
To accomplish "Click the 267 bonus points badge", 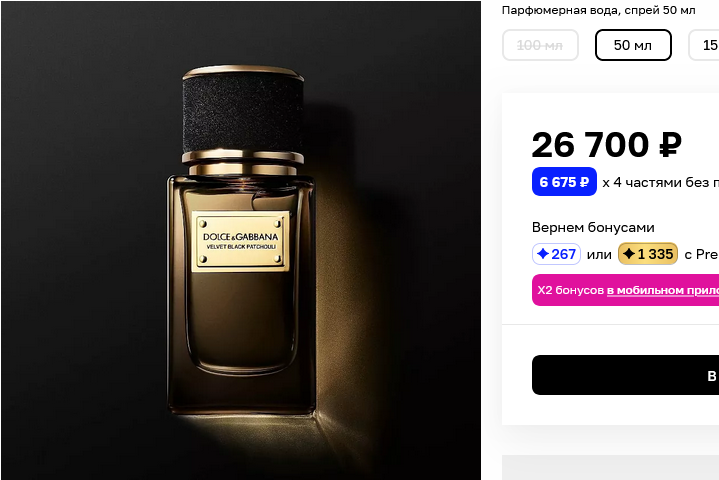I will coord(557,254).
